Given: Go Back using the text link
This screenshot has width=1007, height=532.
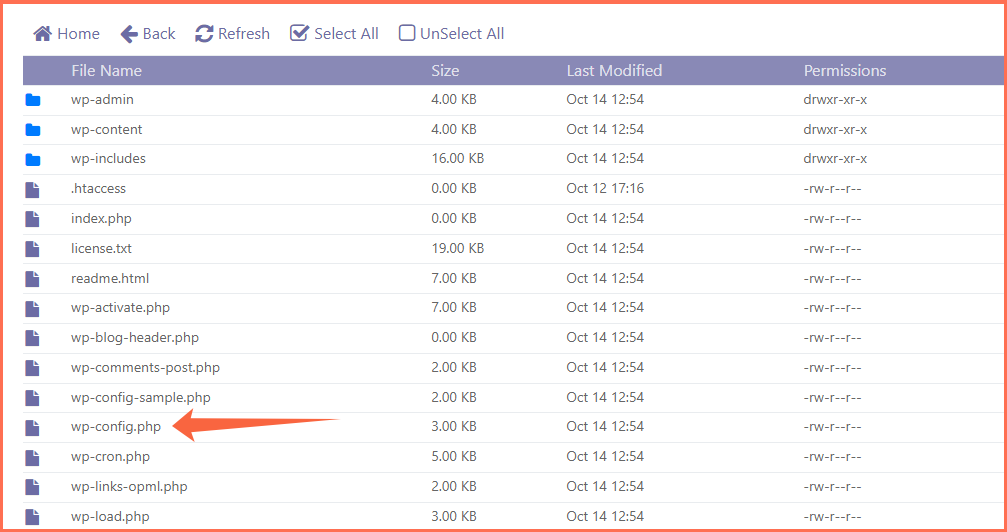Looking at the screenshot, I should (x=159, y=33).
